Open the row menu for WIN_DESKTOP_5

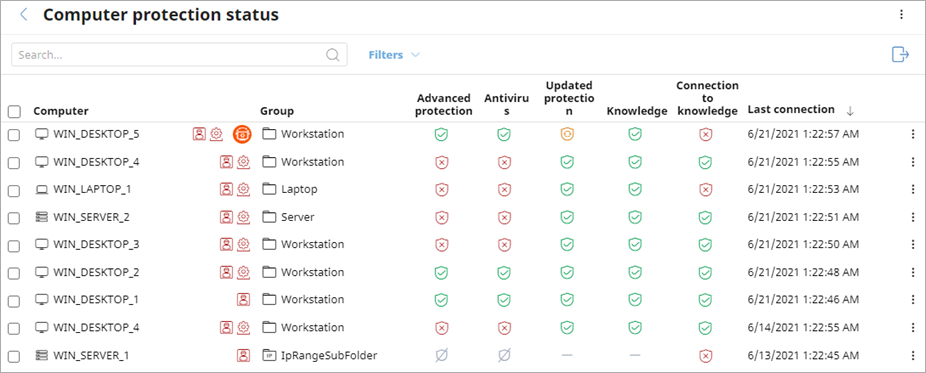(x=912, y=135)
